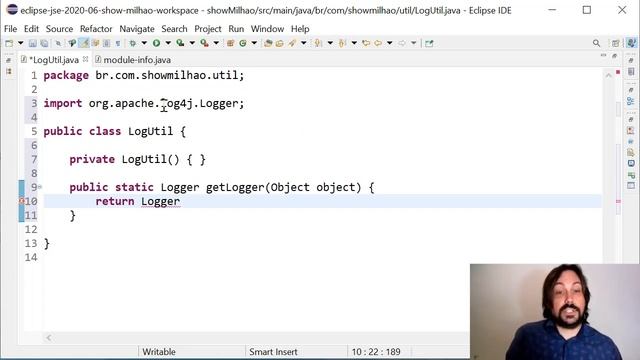The height and width of the screenshot is (360, 640).
Task: Expand the Next Annotation dropdown
Action: click(330, 43)
